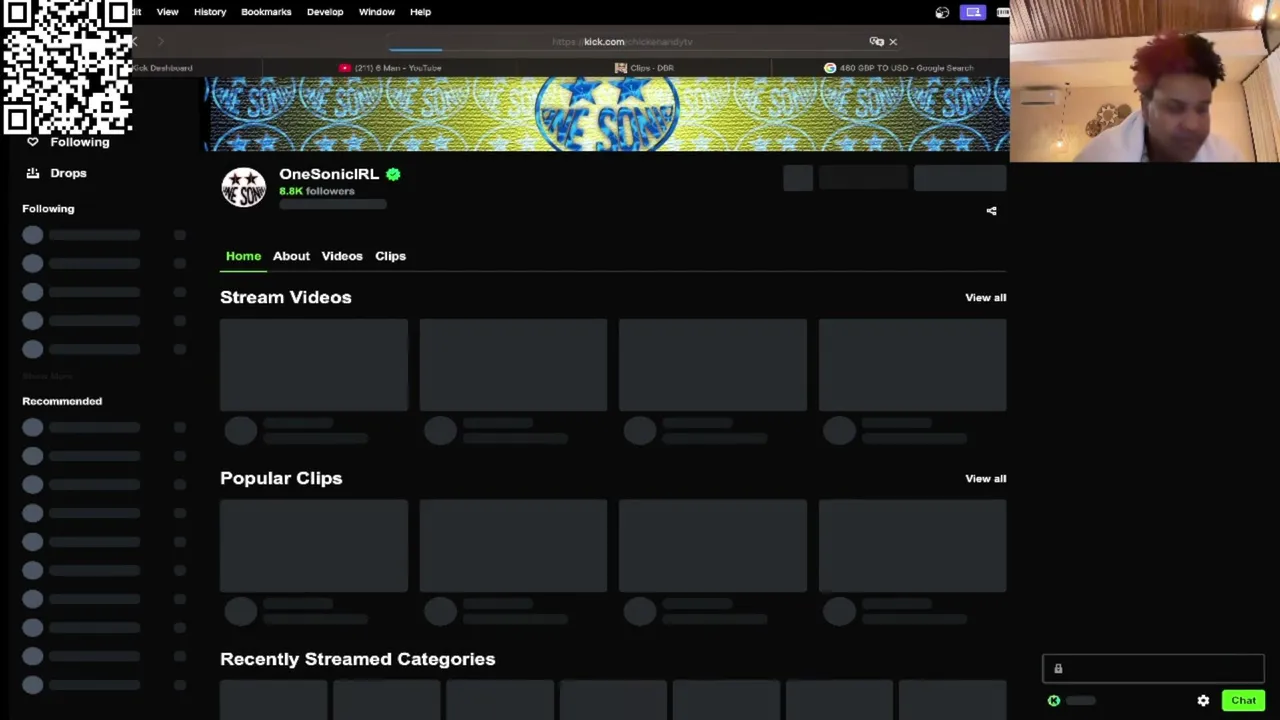Viewport: 1280px width, 720px height.
Task: Click the Kick points icon below chat box
Action: [1054, 701]
